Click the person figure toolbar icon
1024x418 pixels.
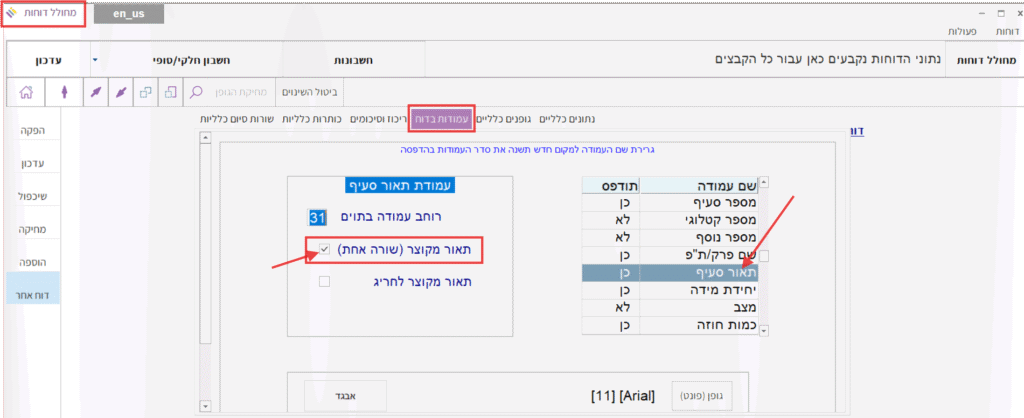click(65, 92)
